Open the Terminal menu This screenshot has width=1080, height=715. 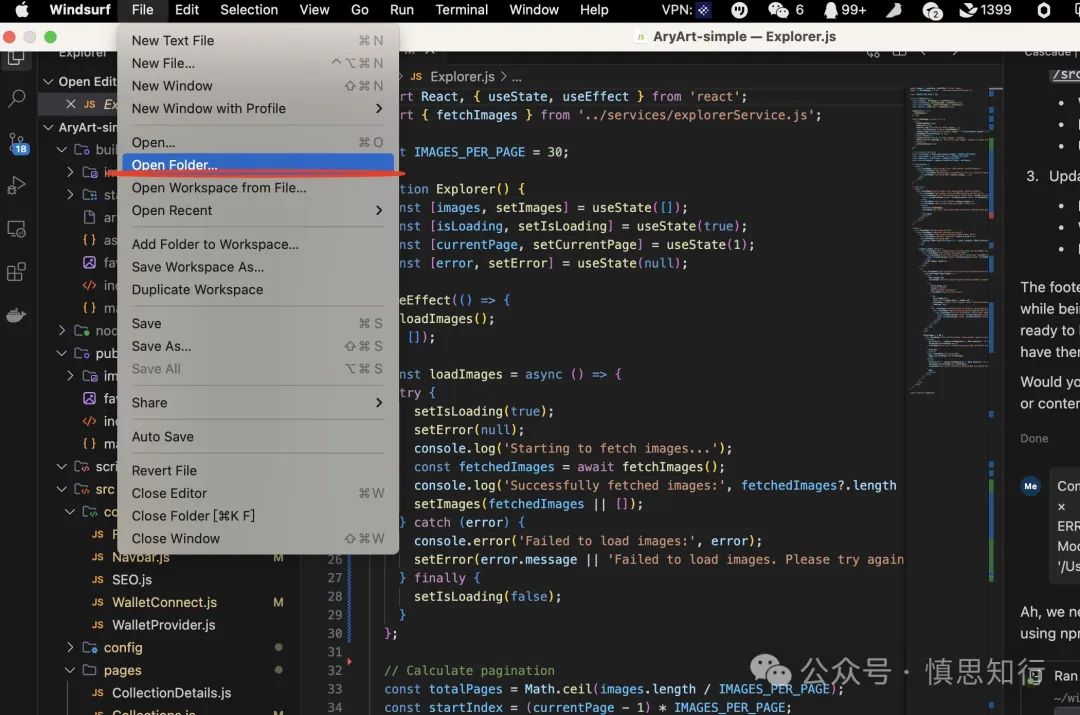coord(461,10)
